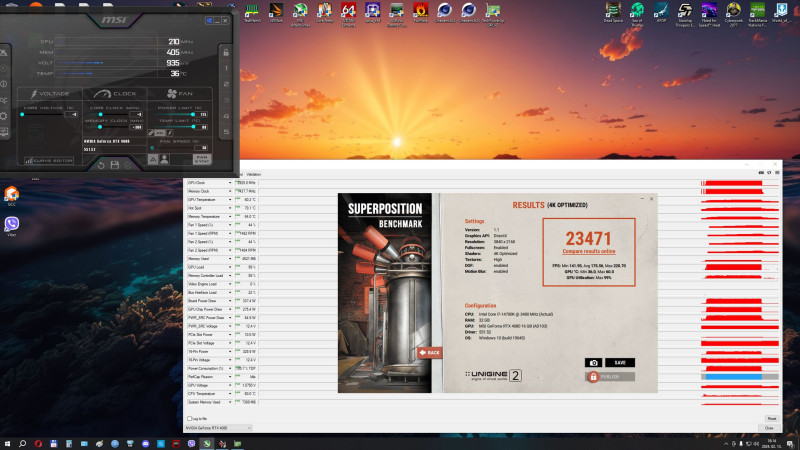
Task: Click the Fan section header in Afterburner
Action: point(180,94)
